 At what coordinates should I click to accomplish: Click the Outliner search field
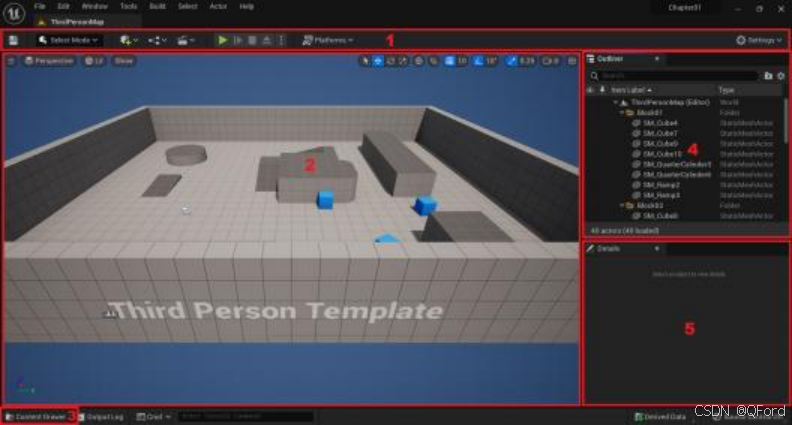tap(673, 76)
